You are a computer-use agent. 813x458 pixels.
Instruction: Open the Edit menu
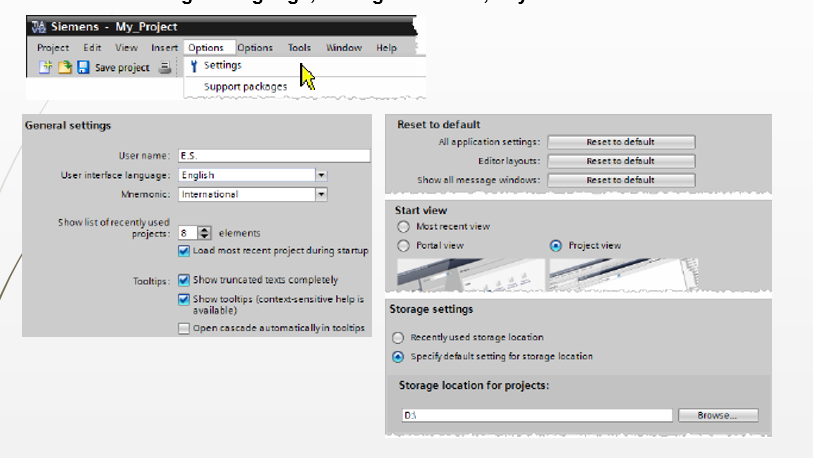click(92, 48)
